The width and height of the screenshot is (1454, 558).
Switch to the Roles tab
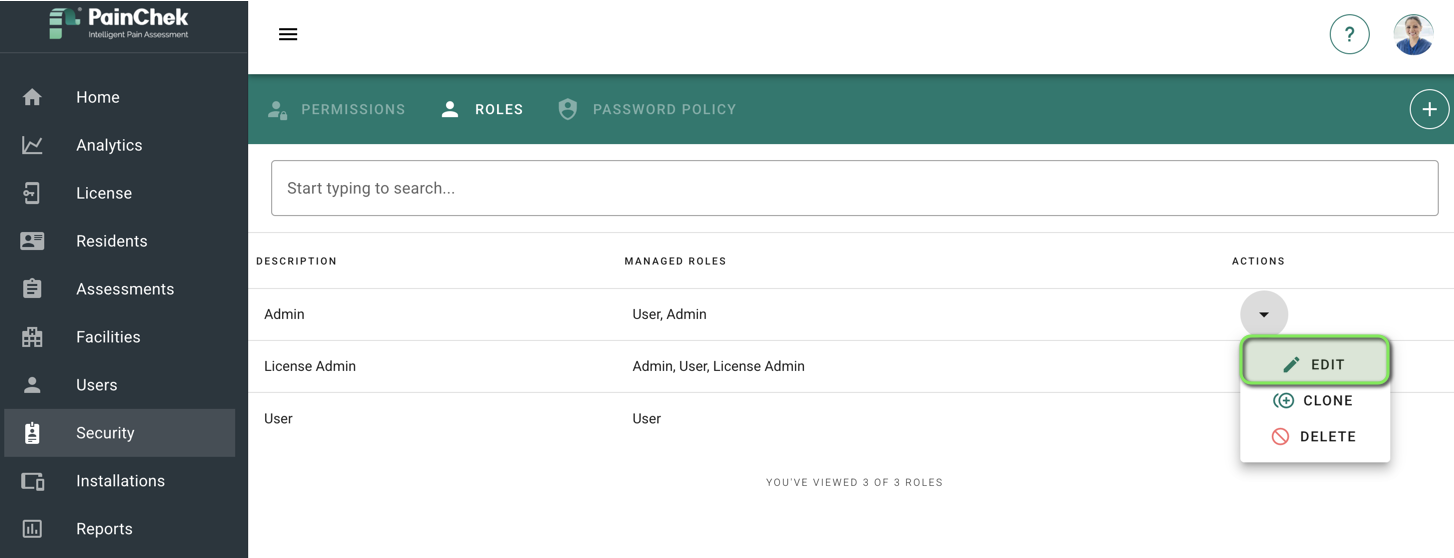[482, 110]
